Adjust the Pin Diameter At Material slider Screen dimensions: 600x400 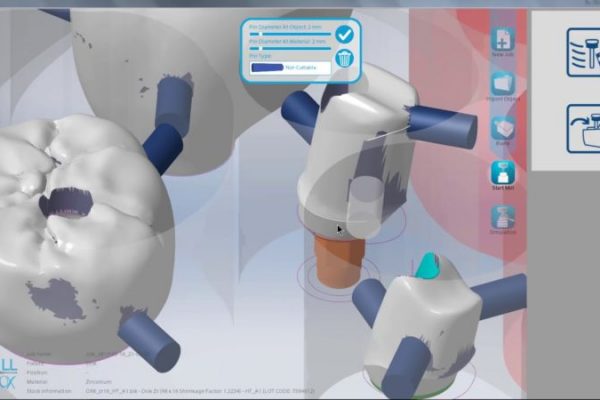[290, 48]
